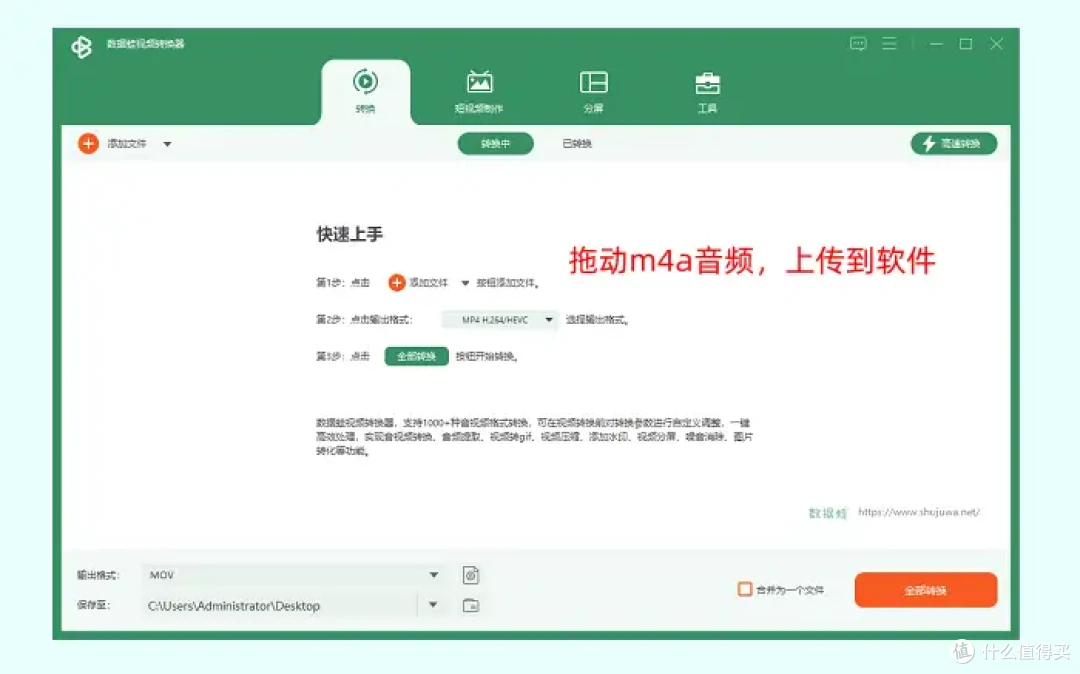Click the green 全部转换 button in step 3
1080x674 pixels.
click(x=416, y=356)
